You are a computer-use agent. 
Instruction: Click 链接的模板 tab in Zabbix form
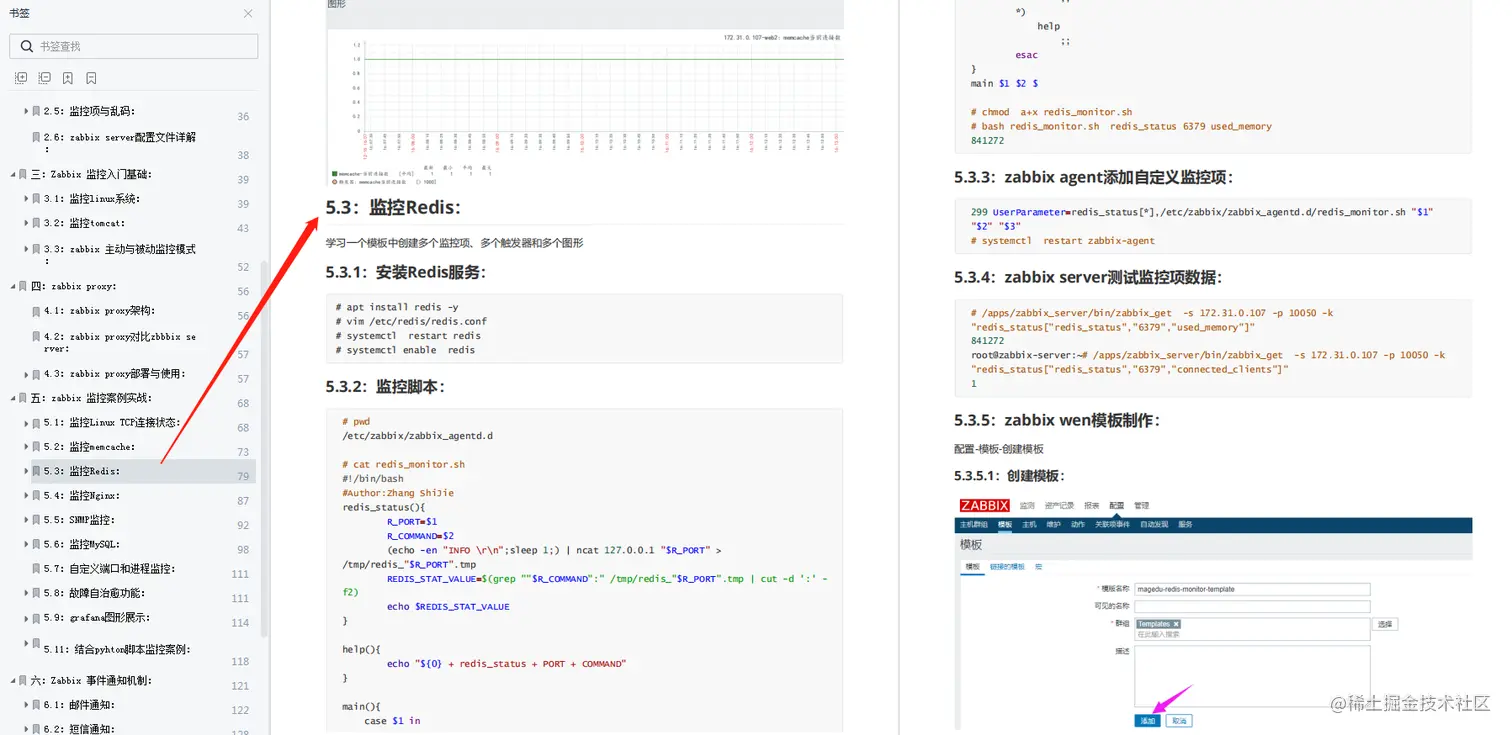pyautogui.click(x=1007, y=567)
